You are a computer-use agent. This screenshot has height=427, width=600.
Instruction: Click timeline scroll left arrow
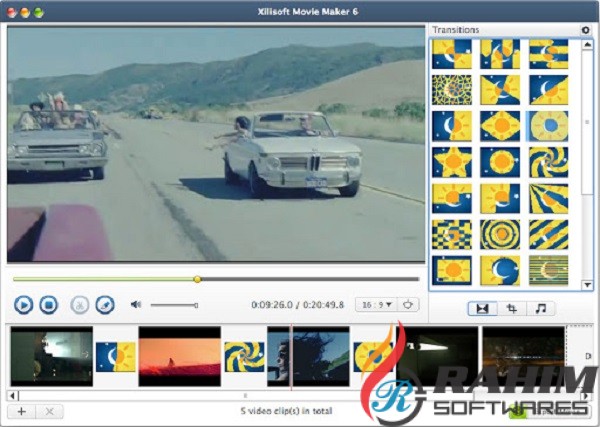click(13, 396)
